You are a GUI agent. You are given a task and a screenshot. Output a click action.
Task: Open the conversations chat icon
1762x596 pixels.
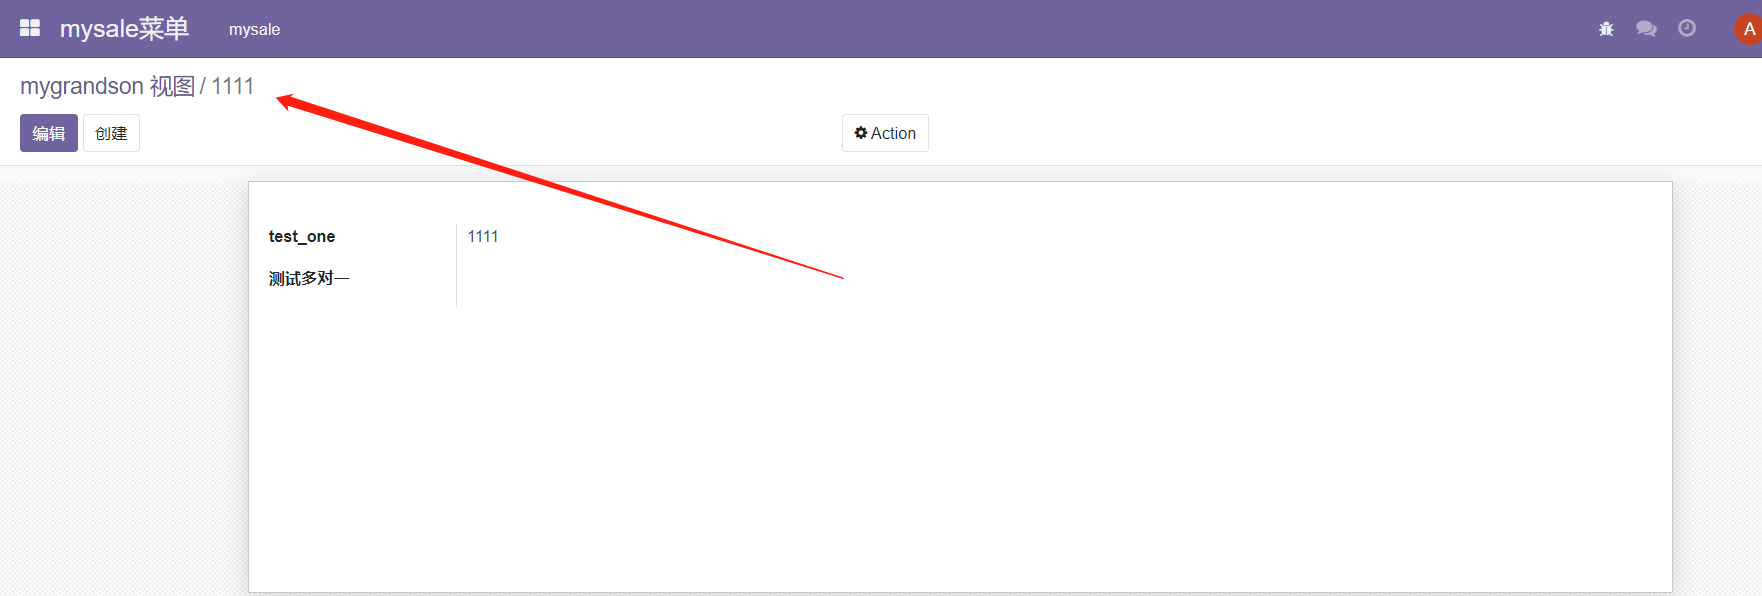pyautogui.click(x=1646, y=29)
